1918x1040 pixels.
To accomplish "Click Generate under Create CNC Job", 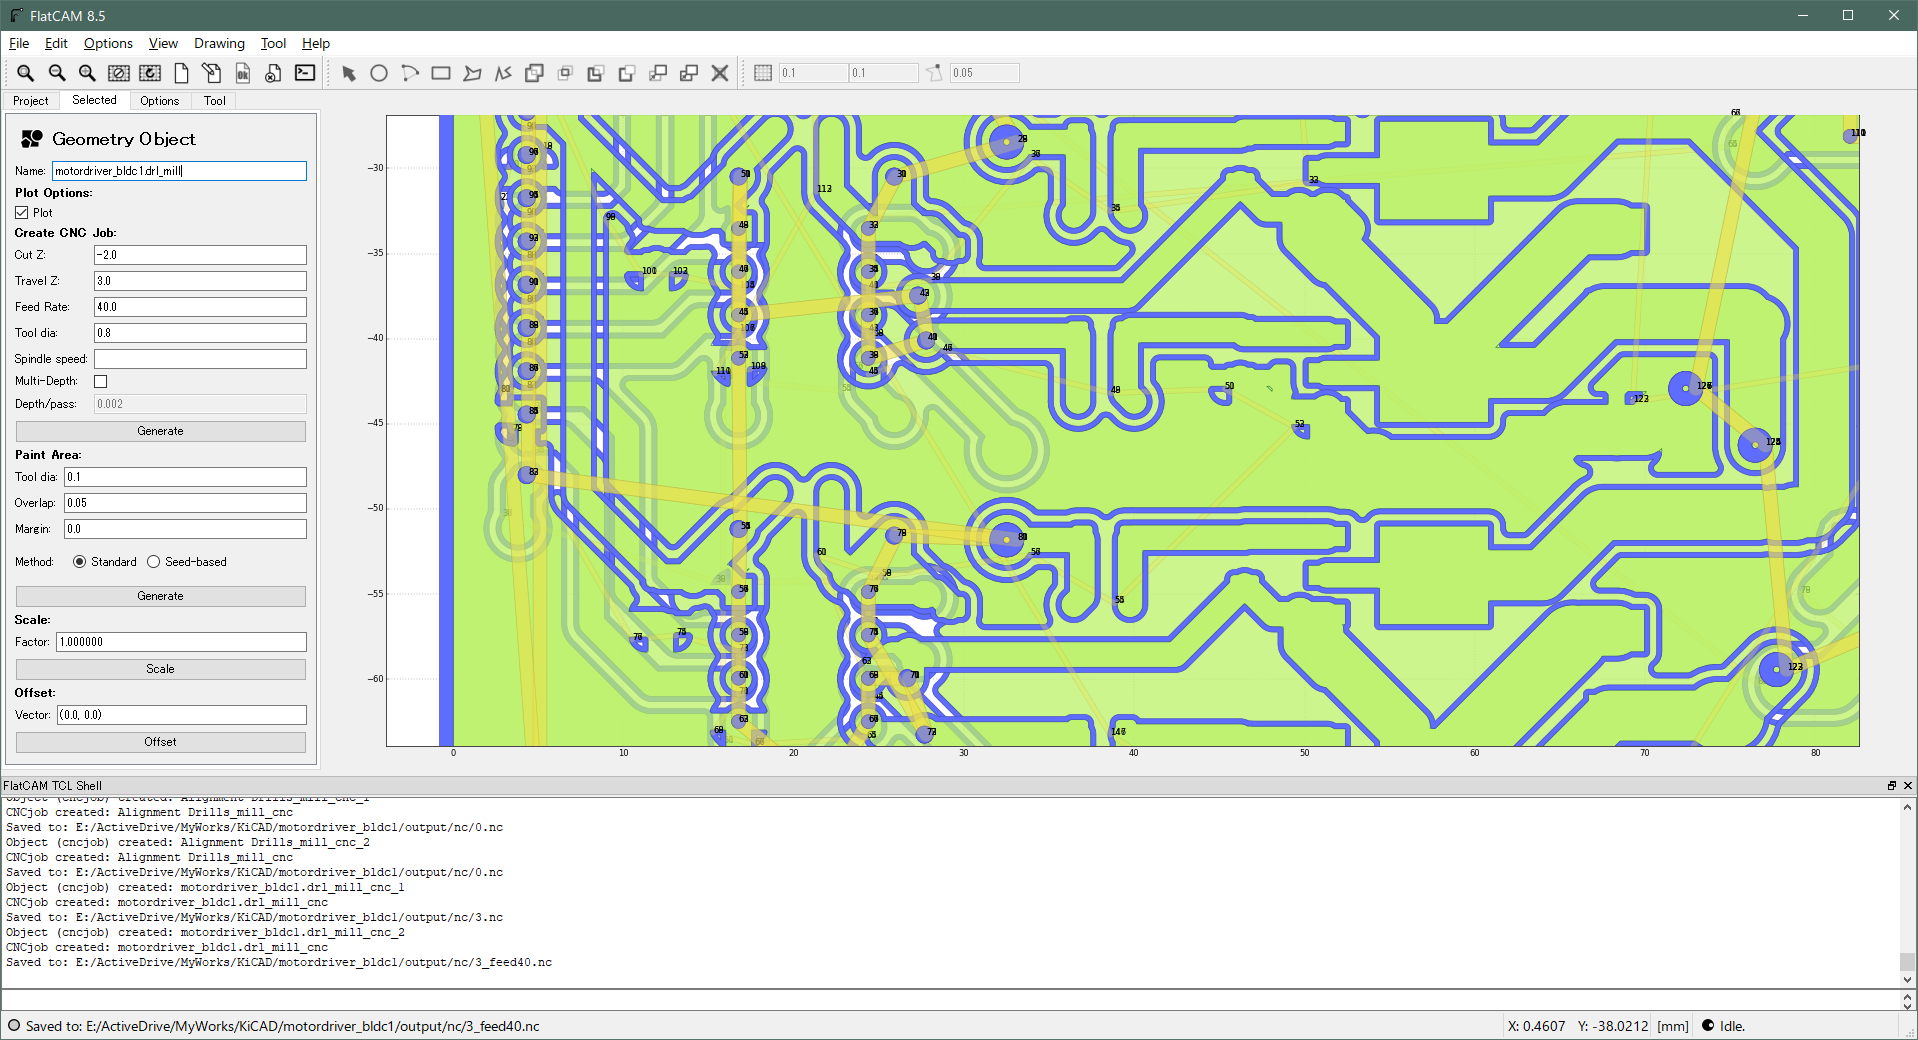I will tap(161, 431).
